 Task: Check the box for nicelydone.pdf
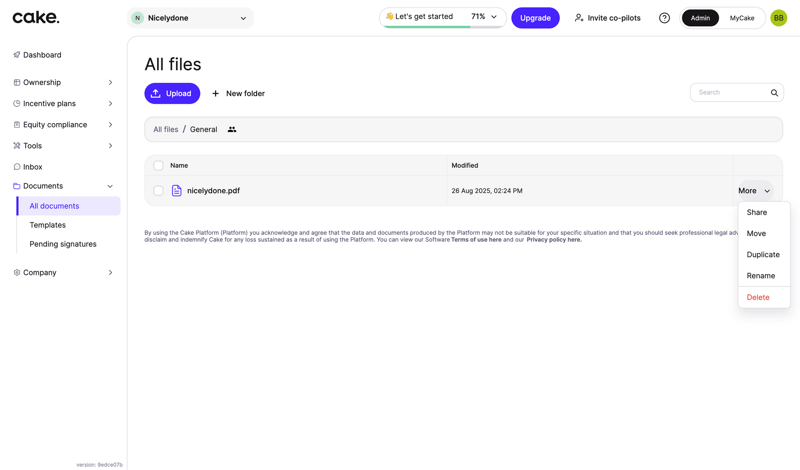coord(158,191)
